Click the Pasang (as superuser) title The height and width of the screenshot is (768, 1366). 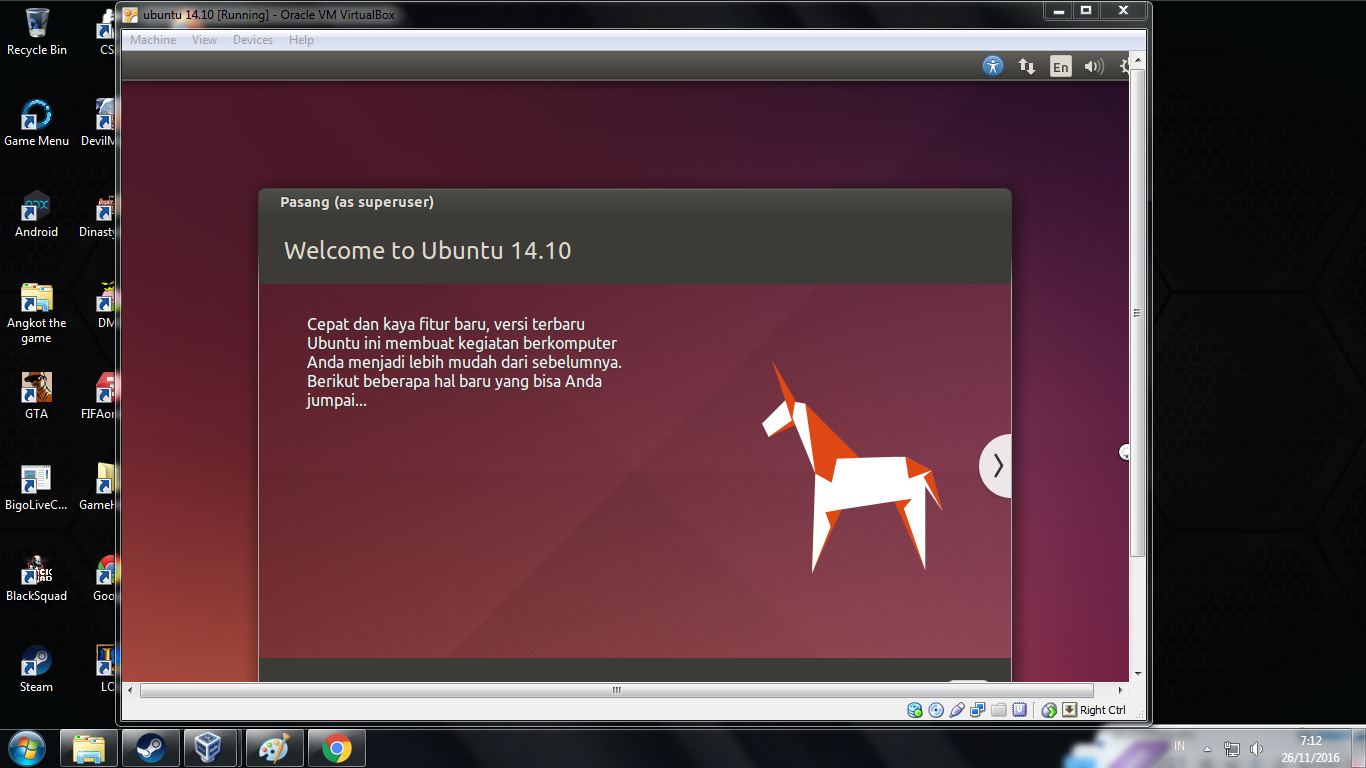[x=357, y=202]
